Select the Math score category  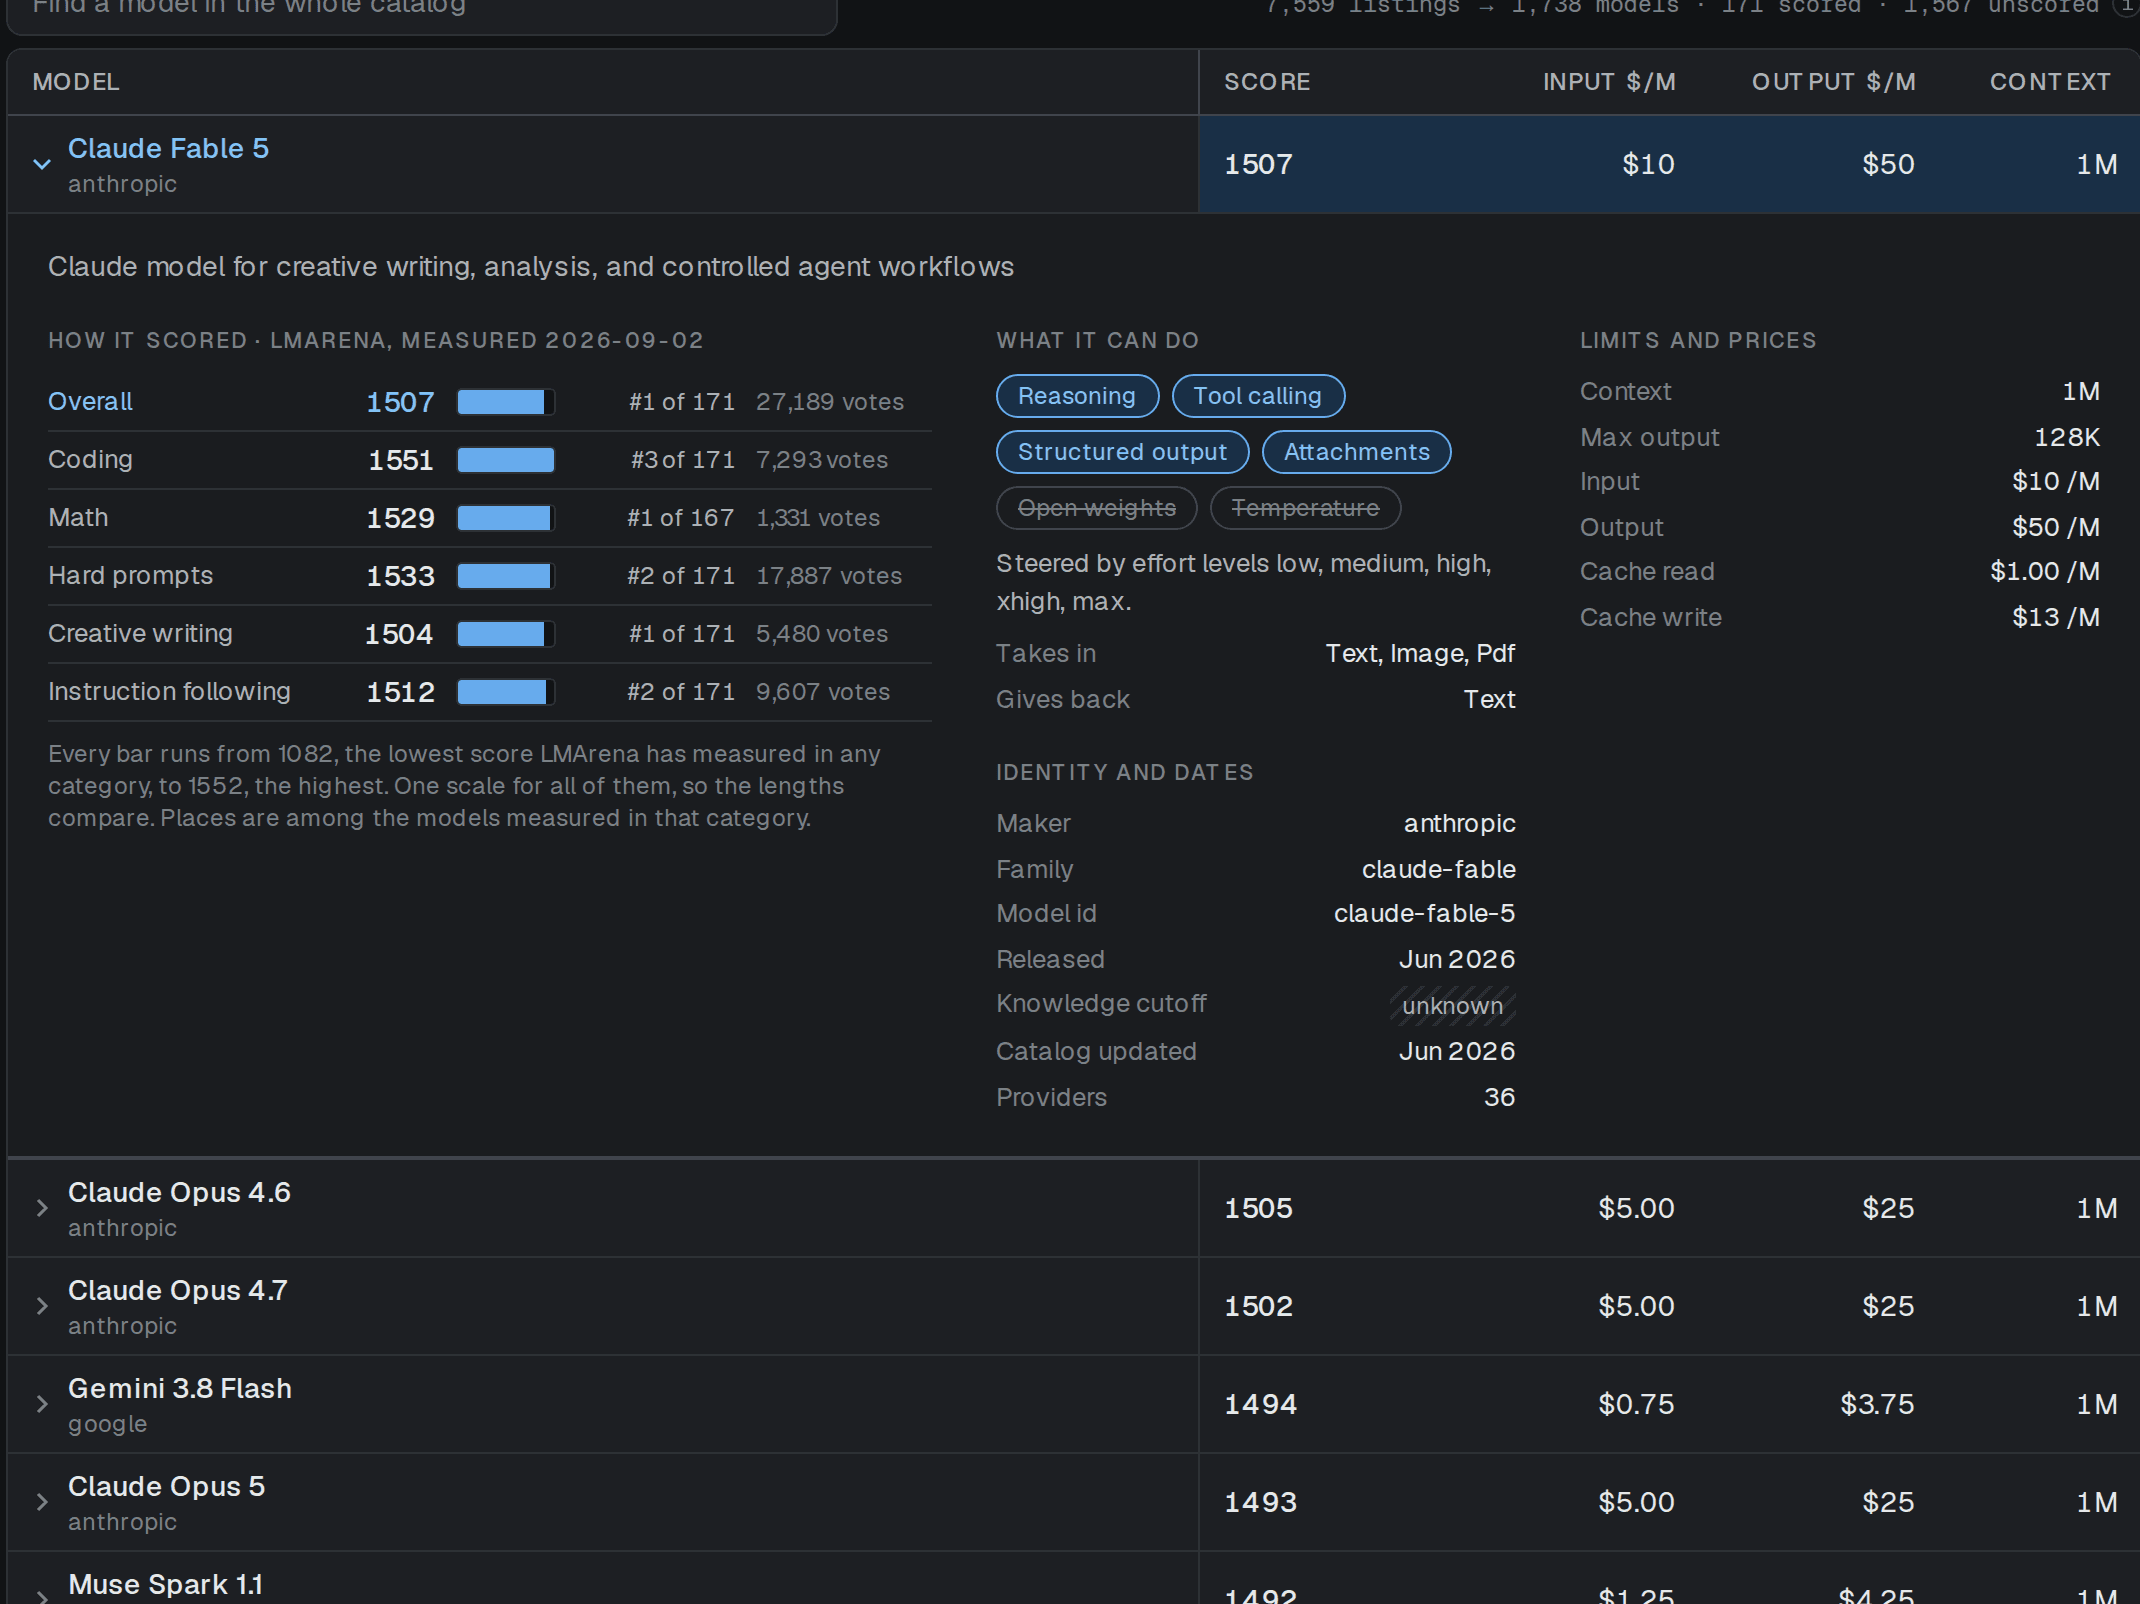click(x=490, y=518)
